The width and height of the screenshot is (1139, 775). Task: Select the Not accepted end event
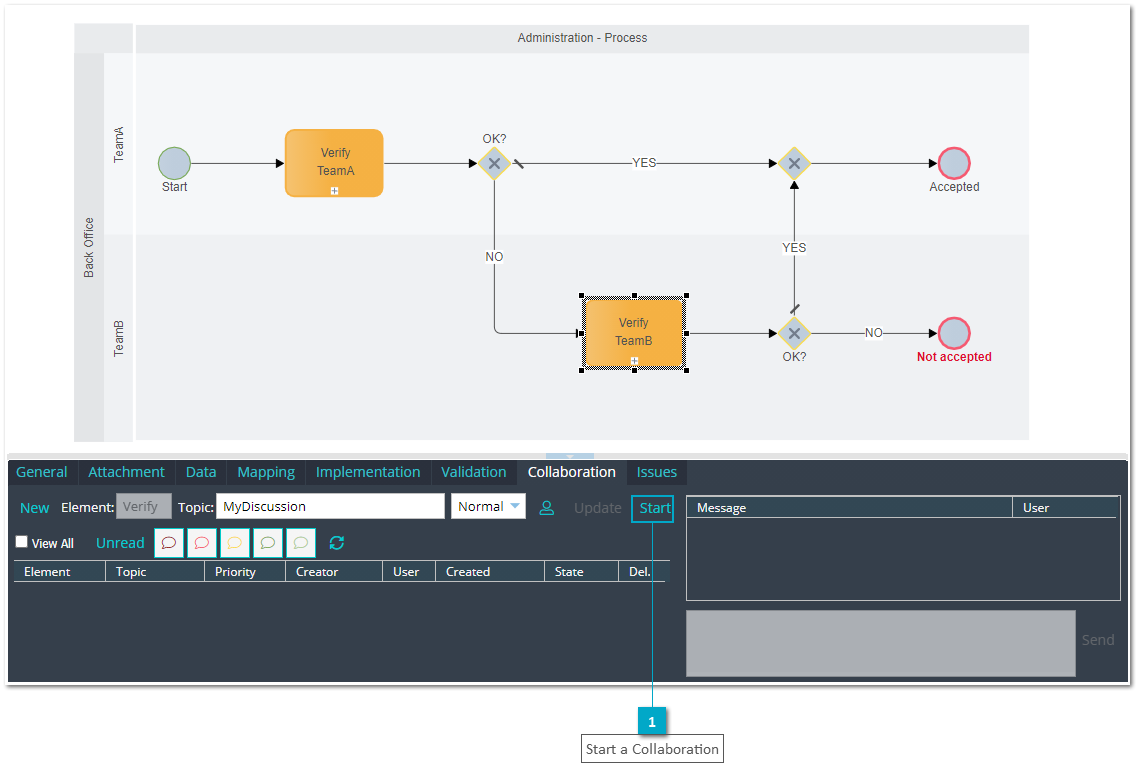point(954,333)
